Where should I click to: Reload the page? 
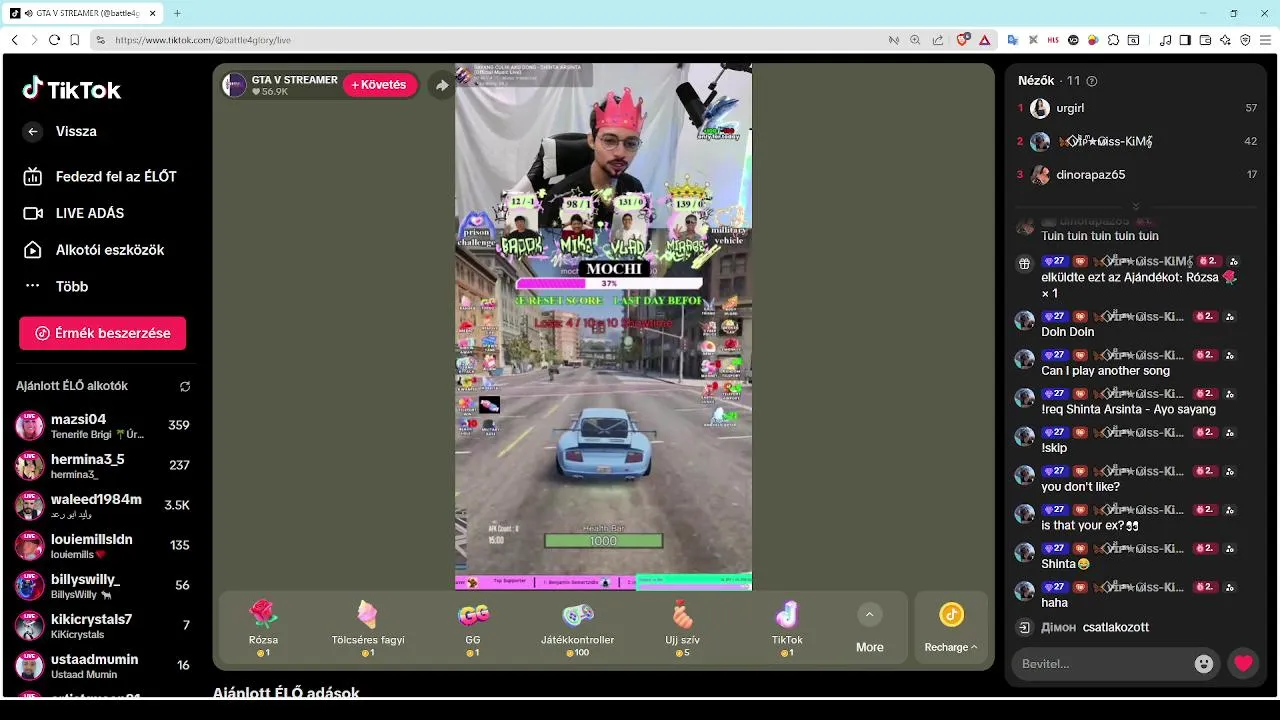[x=54, y=40]
